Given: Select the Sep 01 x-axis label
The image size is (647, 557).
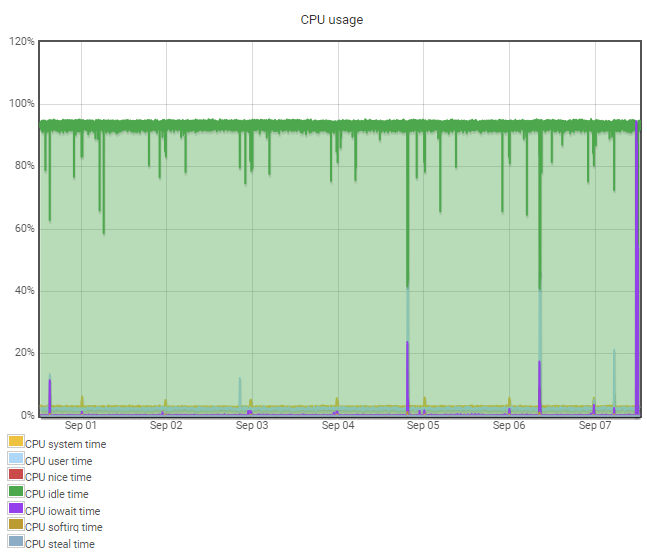Looking at the screenshot, I should click(80, 425).
